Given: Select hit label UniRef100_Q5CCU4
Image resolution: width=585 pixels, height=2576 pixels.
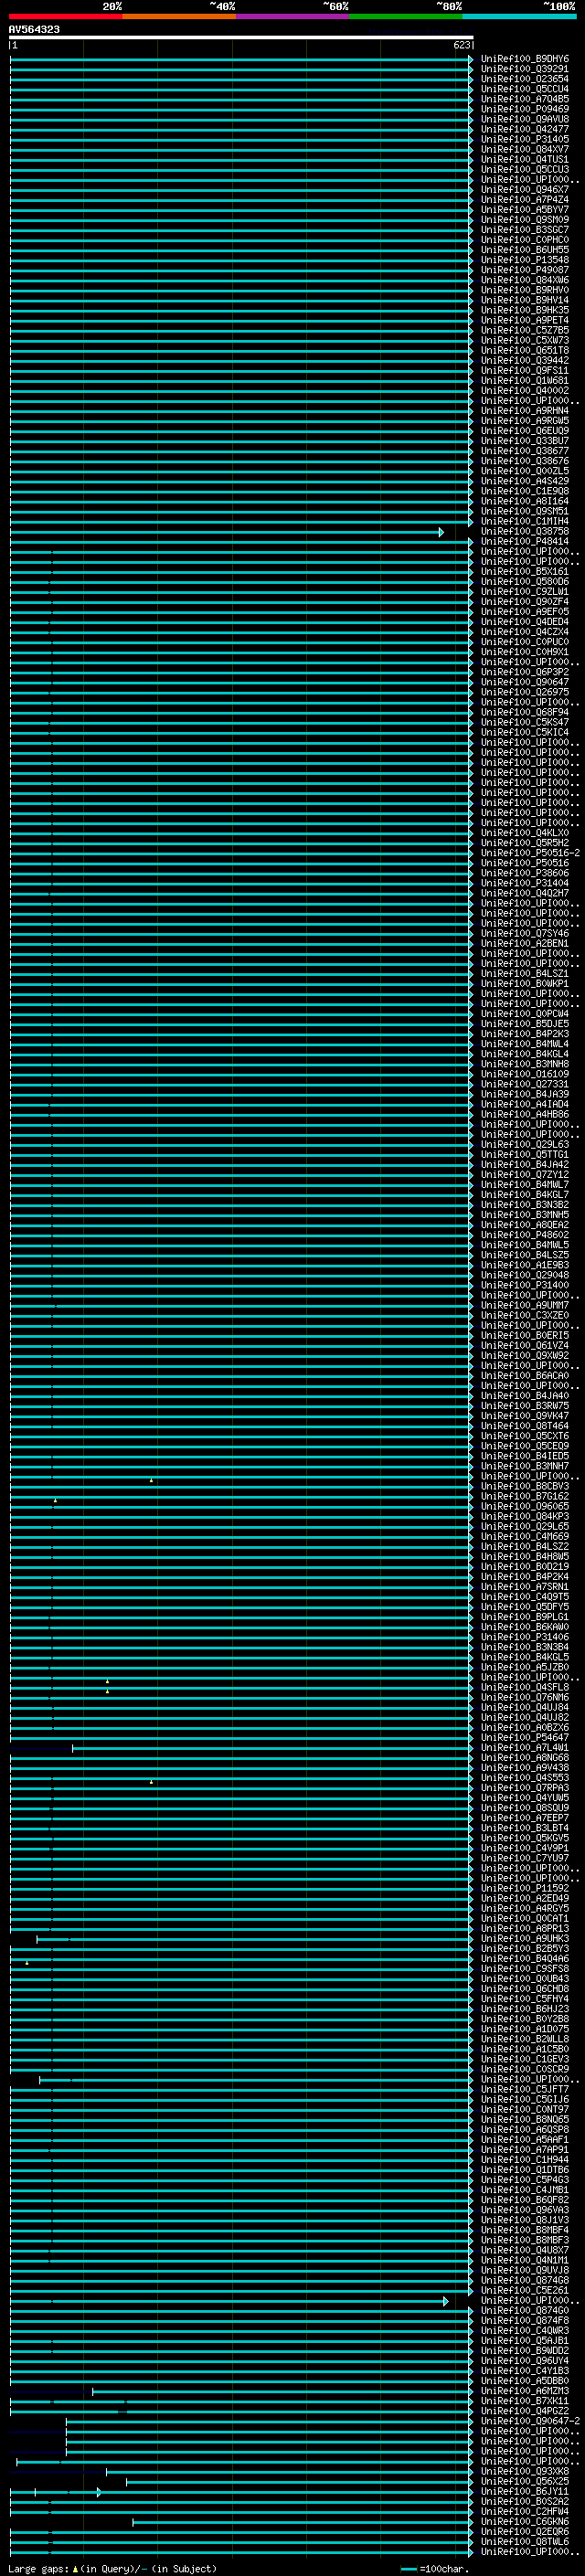Looking at the screenshot, I should point(525,89).
